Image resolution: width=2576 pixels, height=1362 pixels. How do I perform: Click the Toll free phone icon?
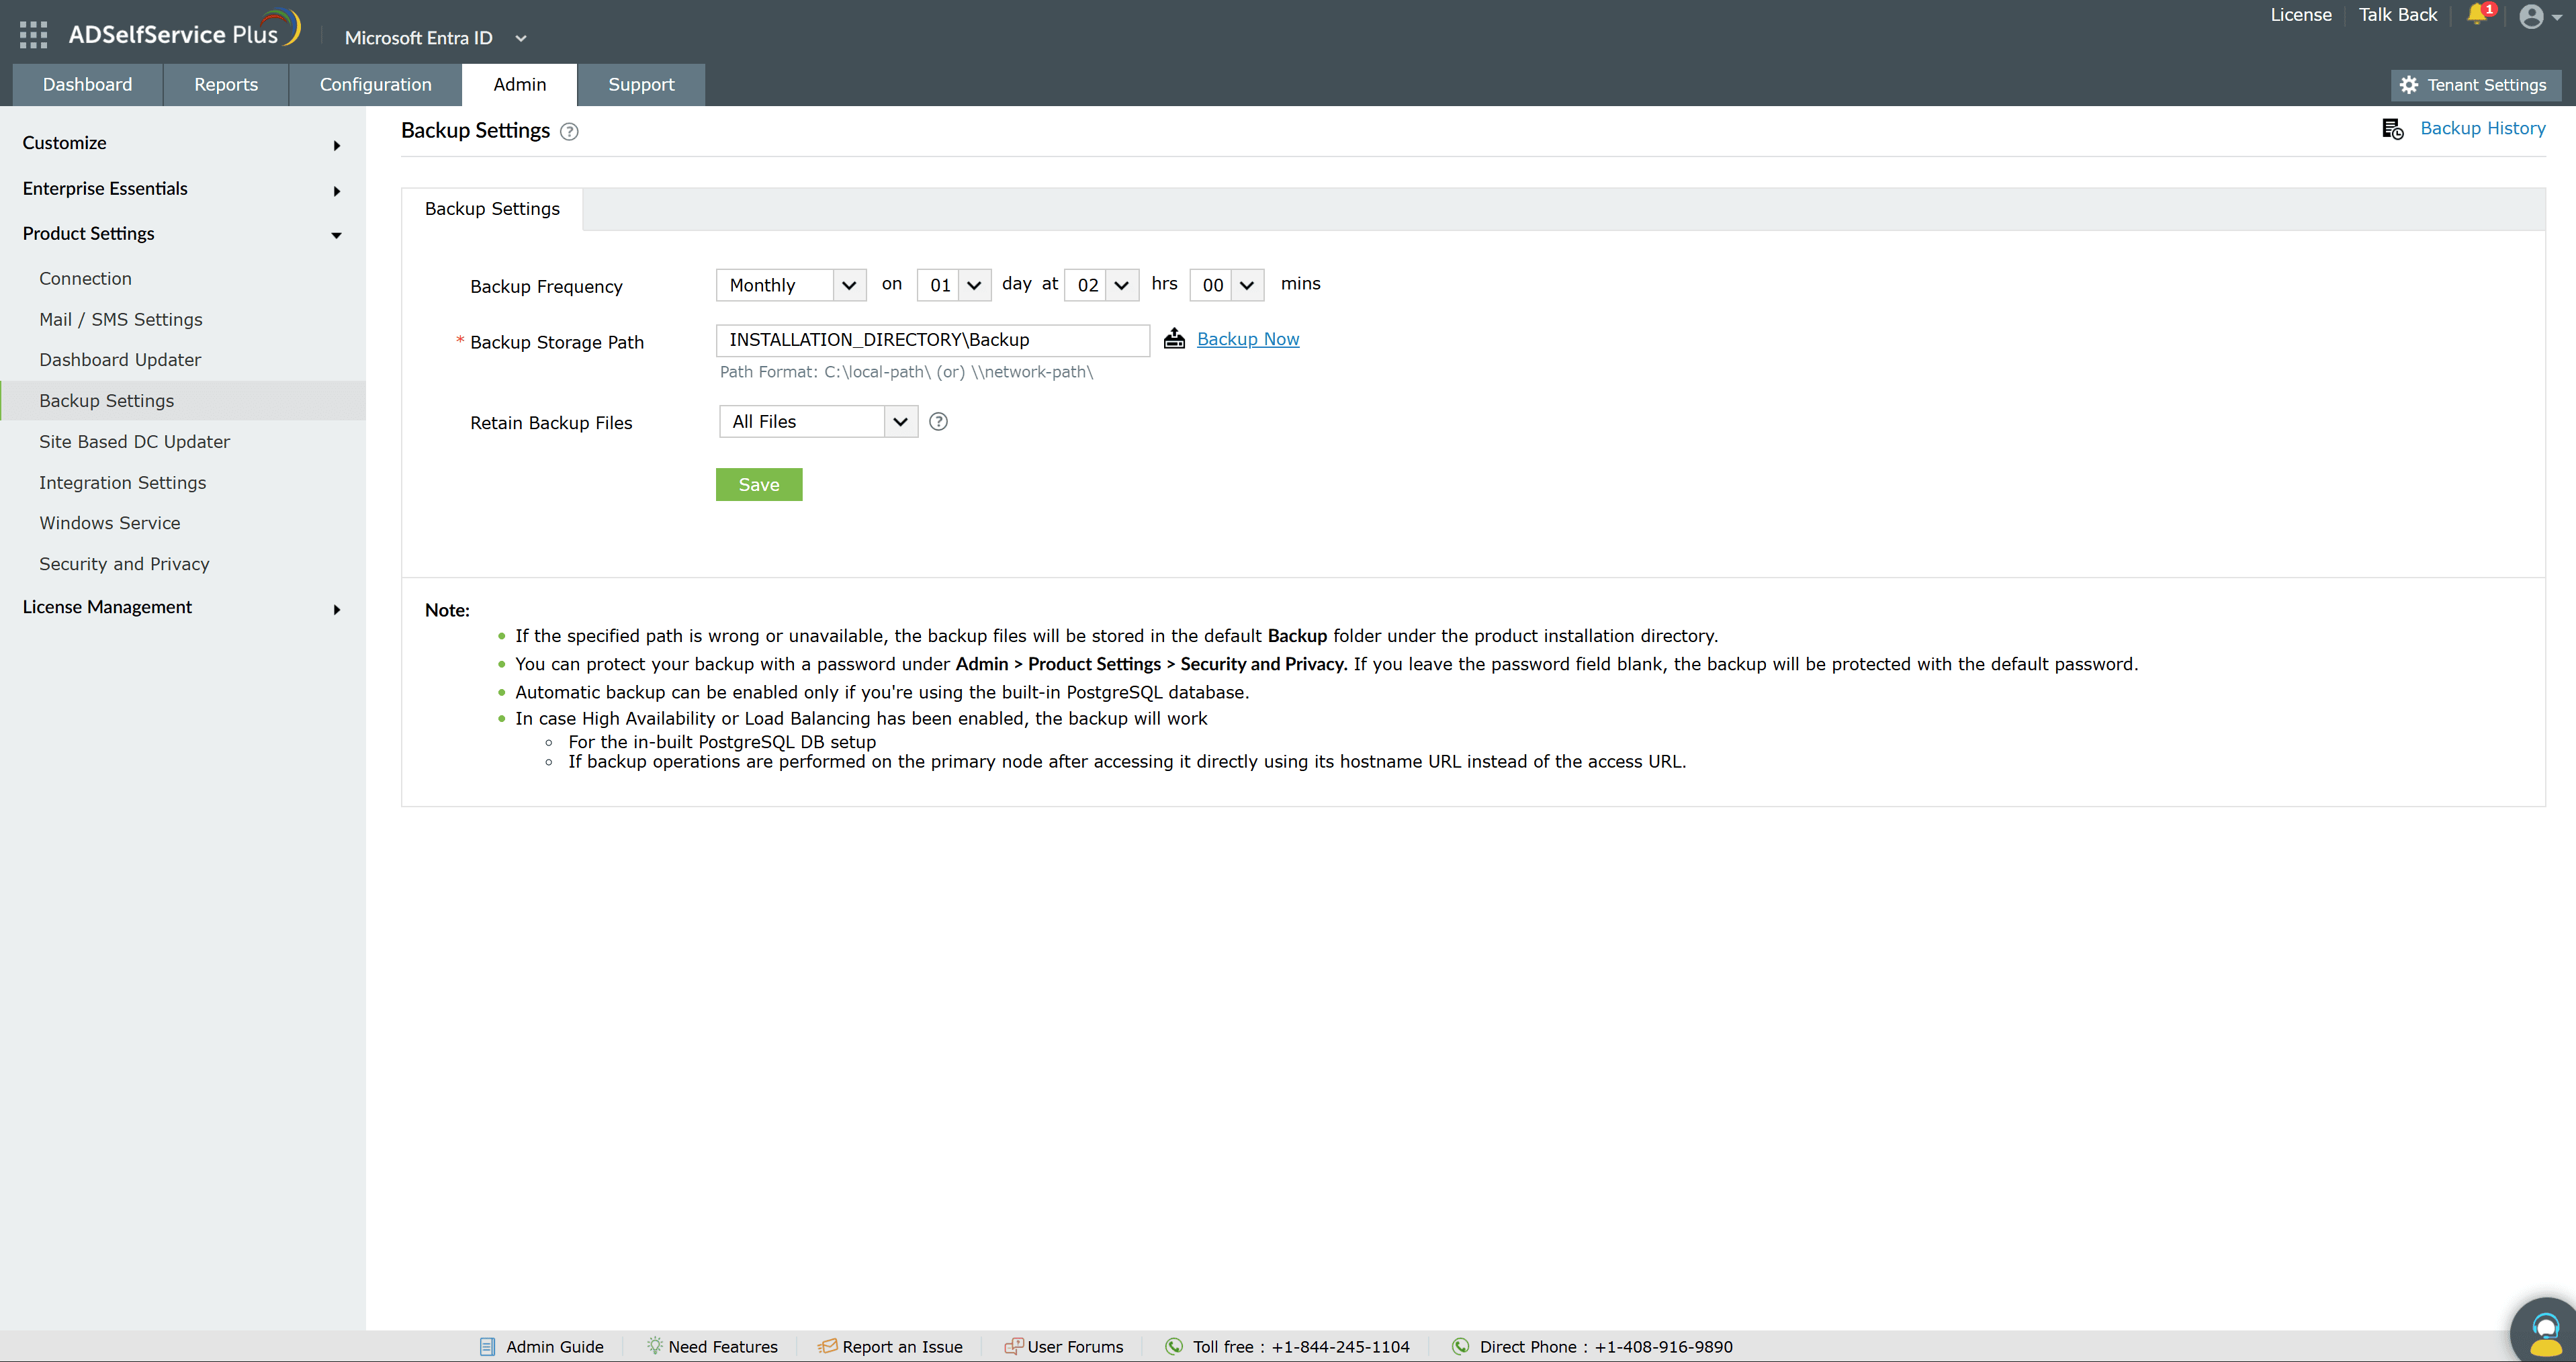click(x=1174, y=1346)
